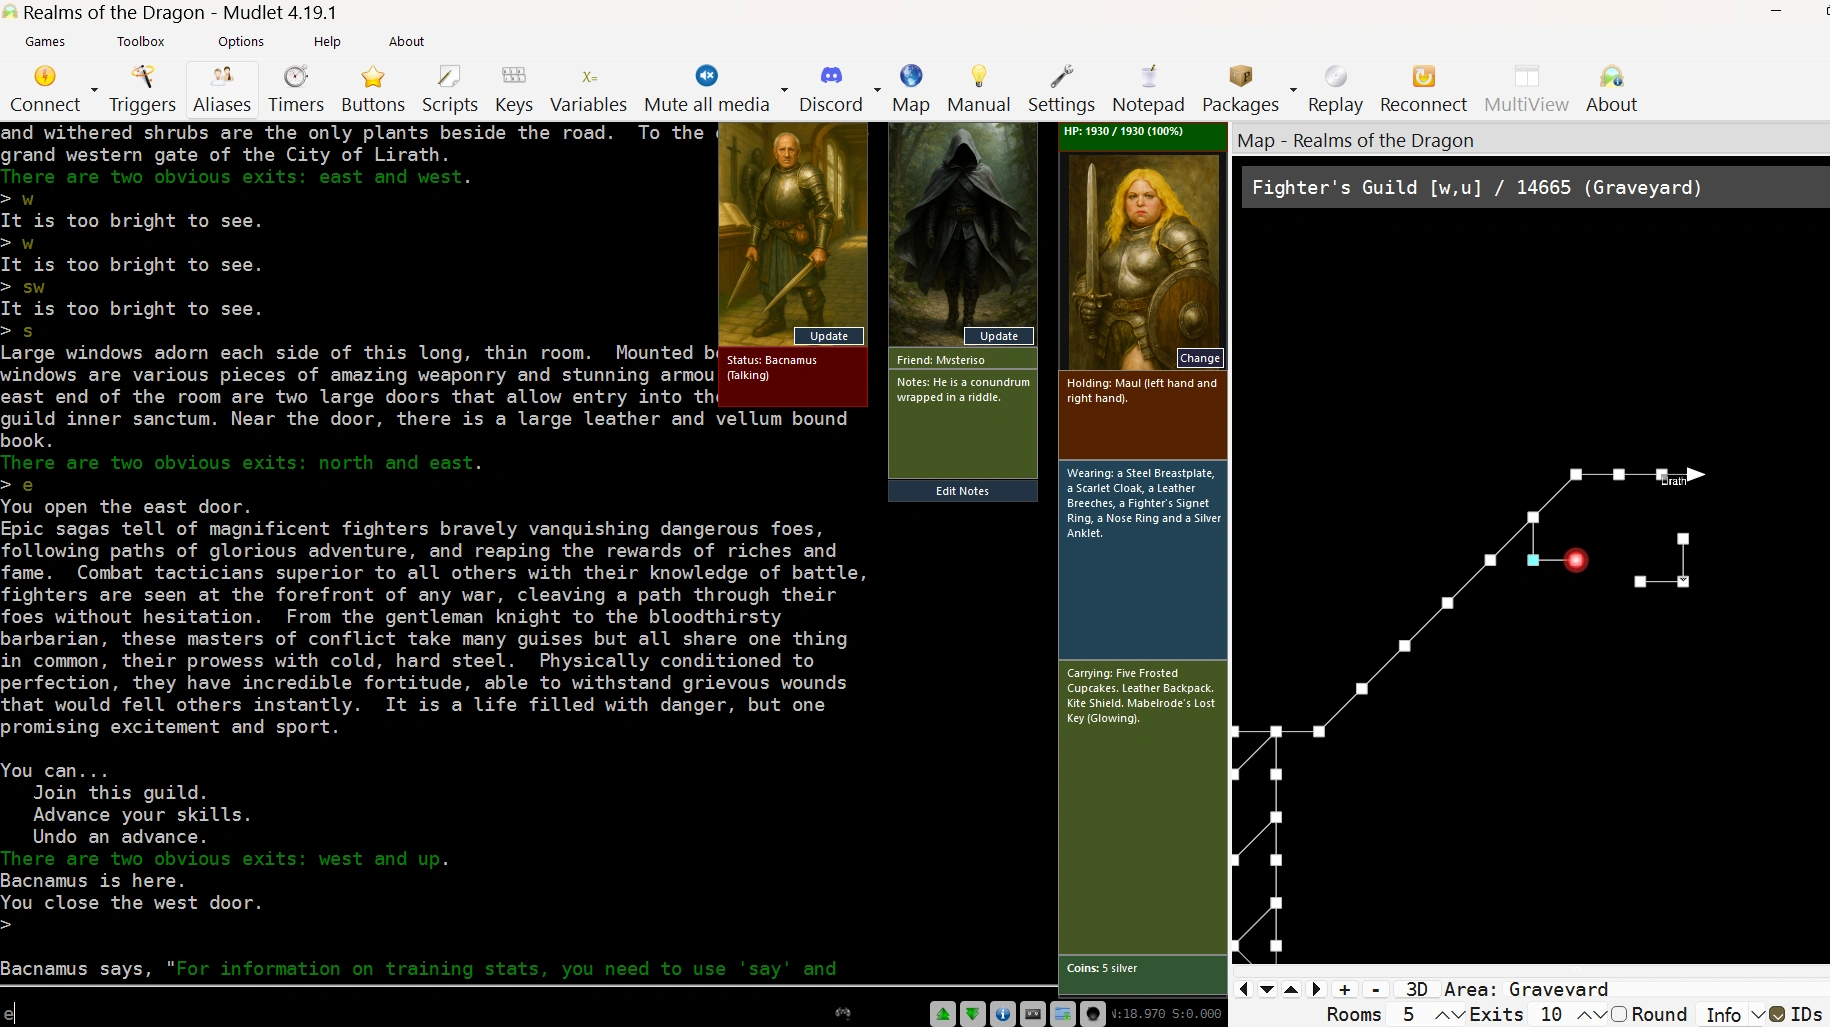Open the Aliases editor

tap(222, 88)
